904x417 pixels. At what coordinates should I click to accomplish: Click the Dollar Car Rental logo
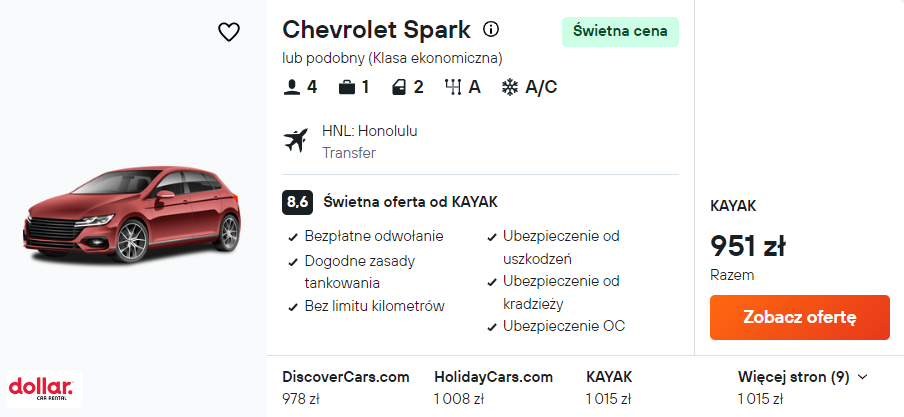41,388
